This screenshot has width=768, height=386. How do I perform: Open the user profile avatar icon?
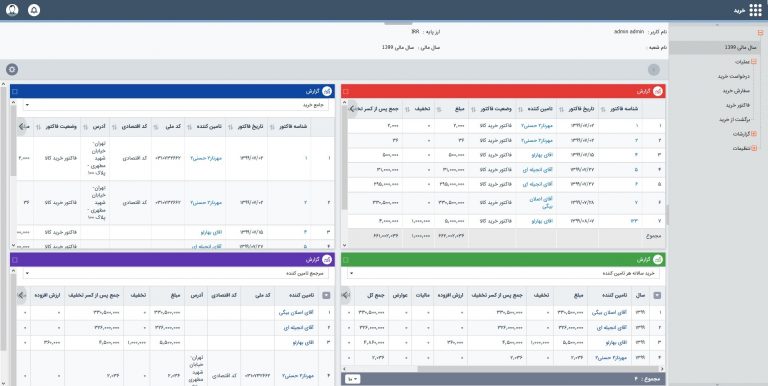12,10
